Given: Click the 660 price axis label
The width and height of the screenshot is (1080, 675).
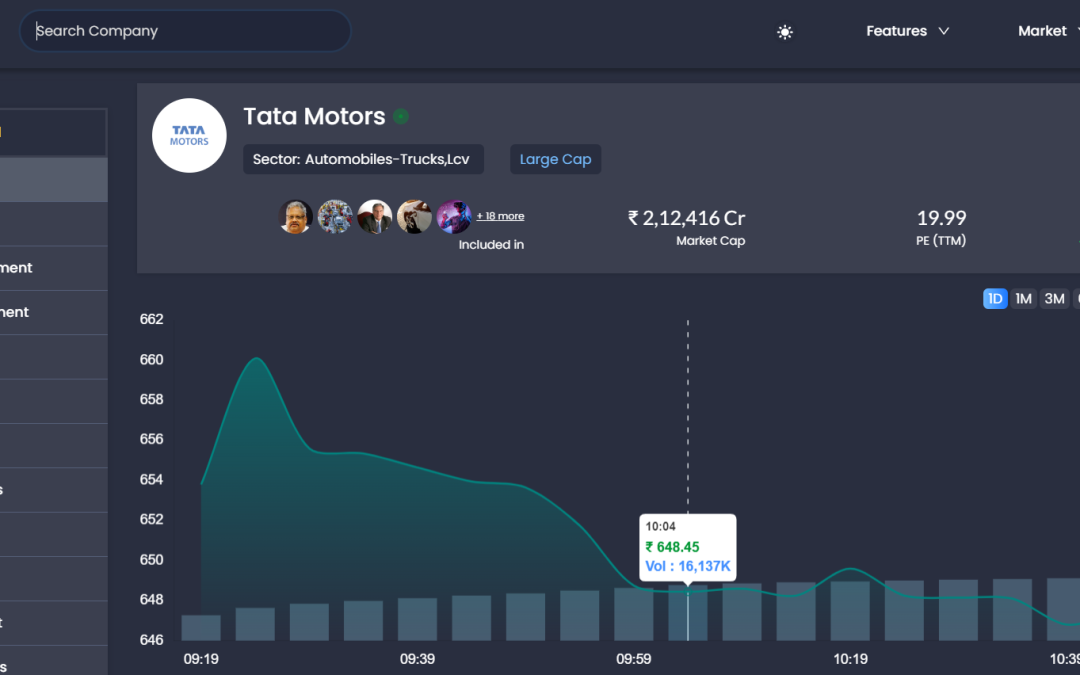Looking at the screenshot, I should (x=152, y=360).
